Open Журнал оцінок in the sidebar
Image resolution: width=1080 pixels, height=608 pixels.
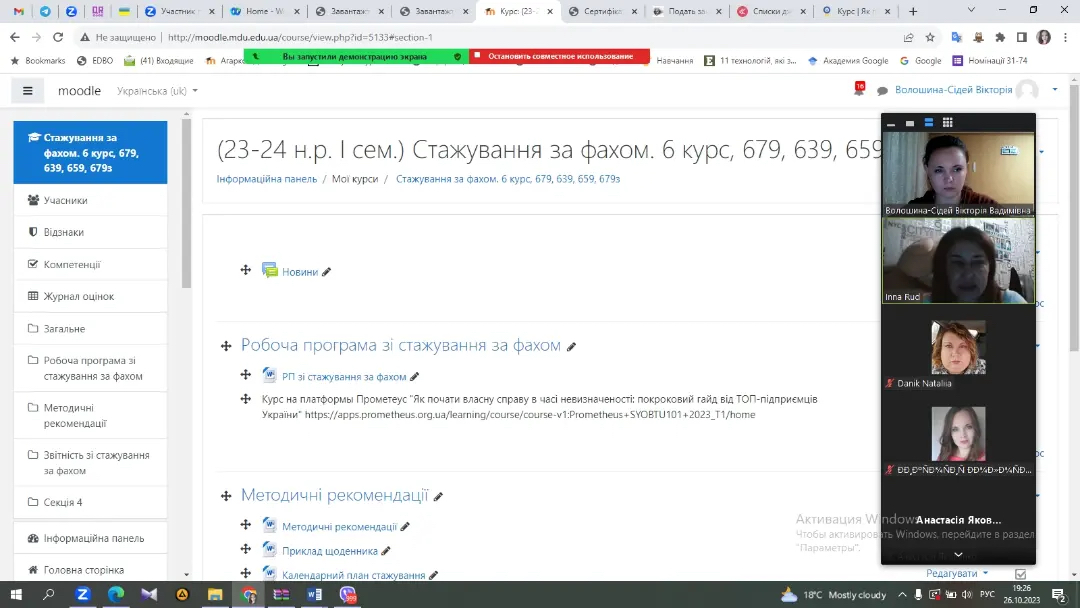coord(78,296)
